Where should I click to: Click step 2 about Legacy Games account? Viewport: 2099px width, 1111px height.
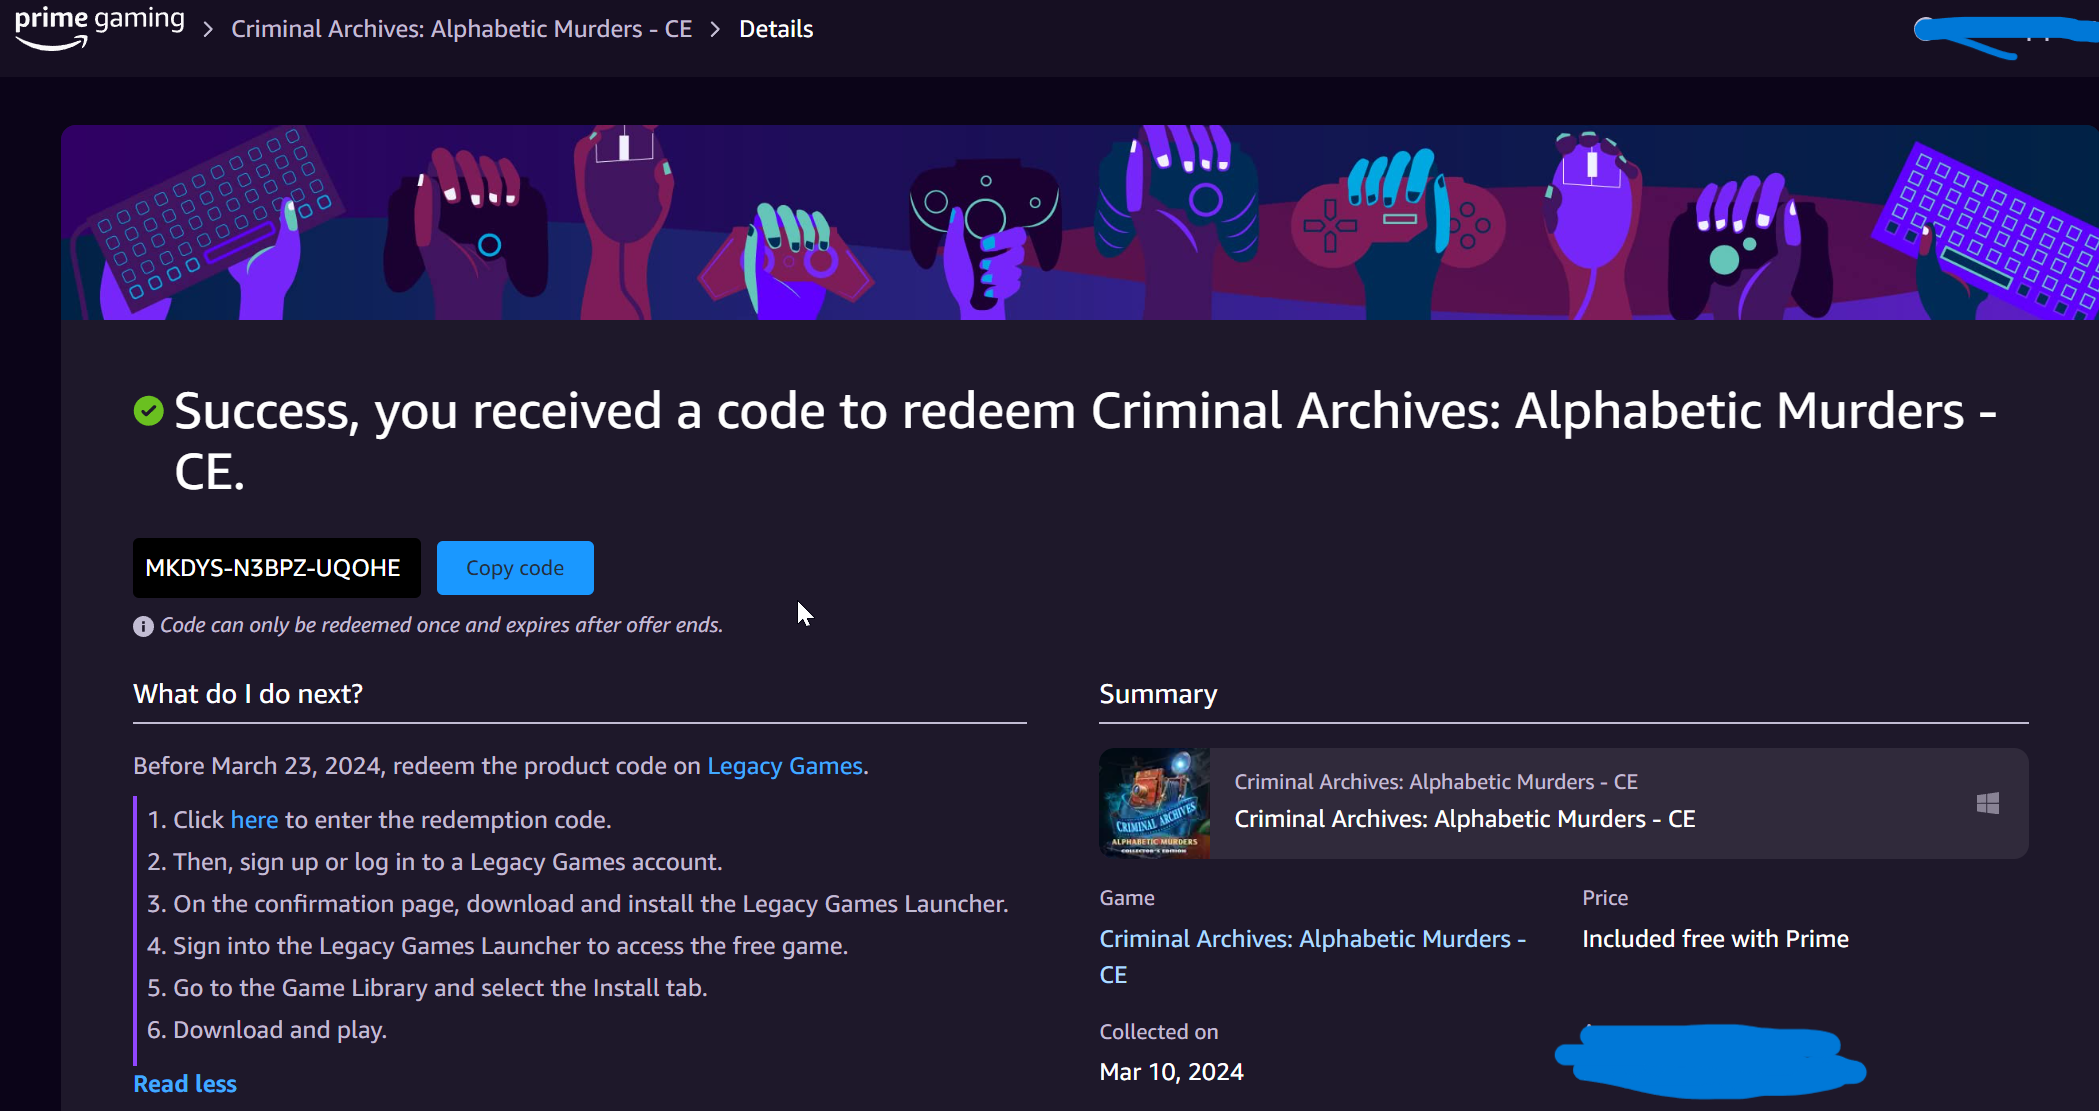434,862
